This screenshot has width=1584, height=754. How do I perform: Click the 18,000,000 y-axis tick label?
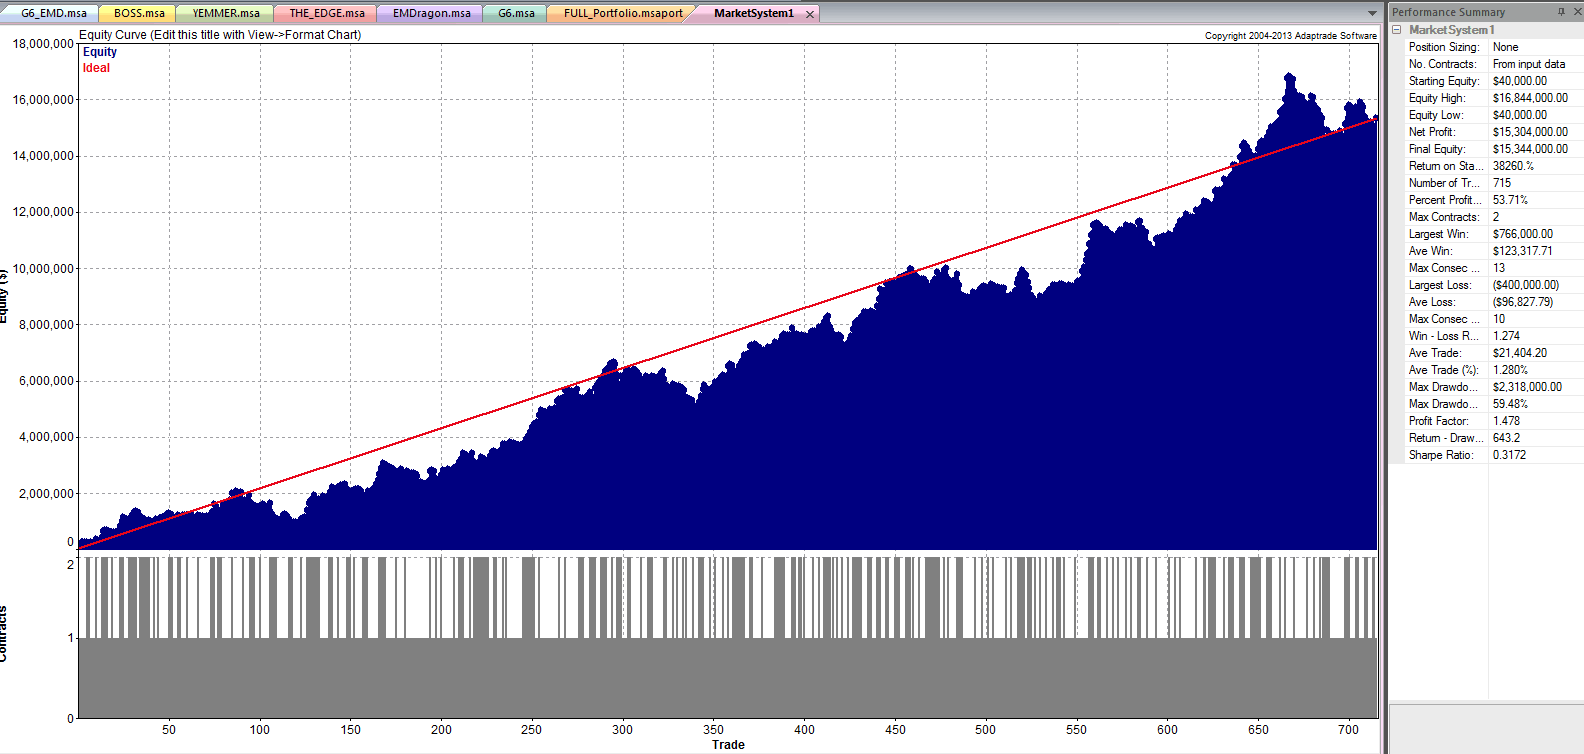coord(43,44)
